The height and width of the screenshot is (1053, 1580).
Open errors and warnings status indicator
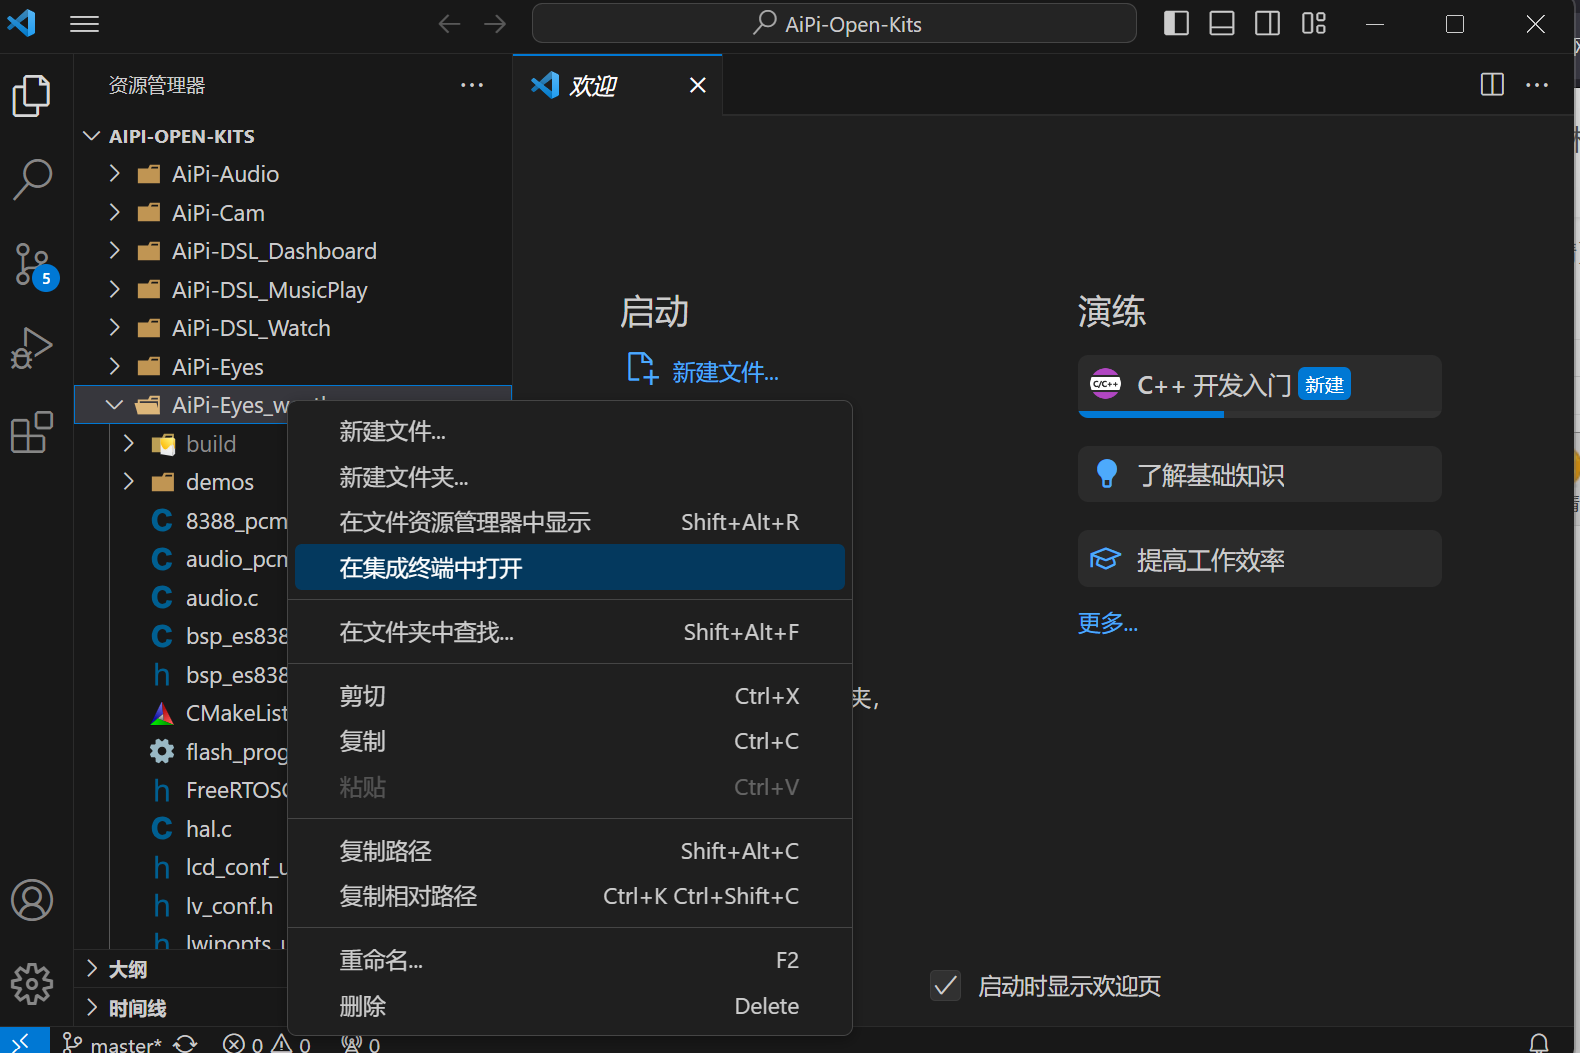point(266,1044)
